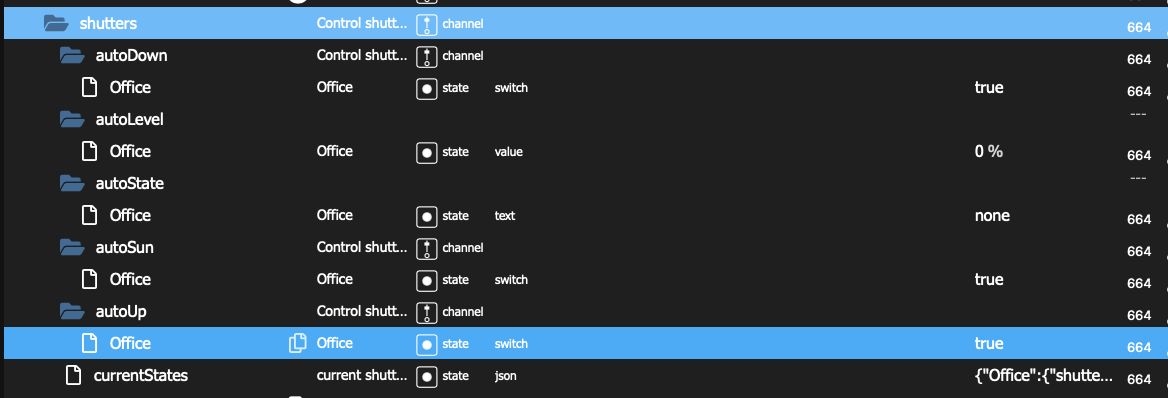
Task: Open the currentStates JSON value
Action: click(1044, 376)
